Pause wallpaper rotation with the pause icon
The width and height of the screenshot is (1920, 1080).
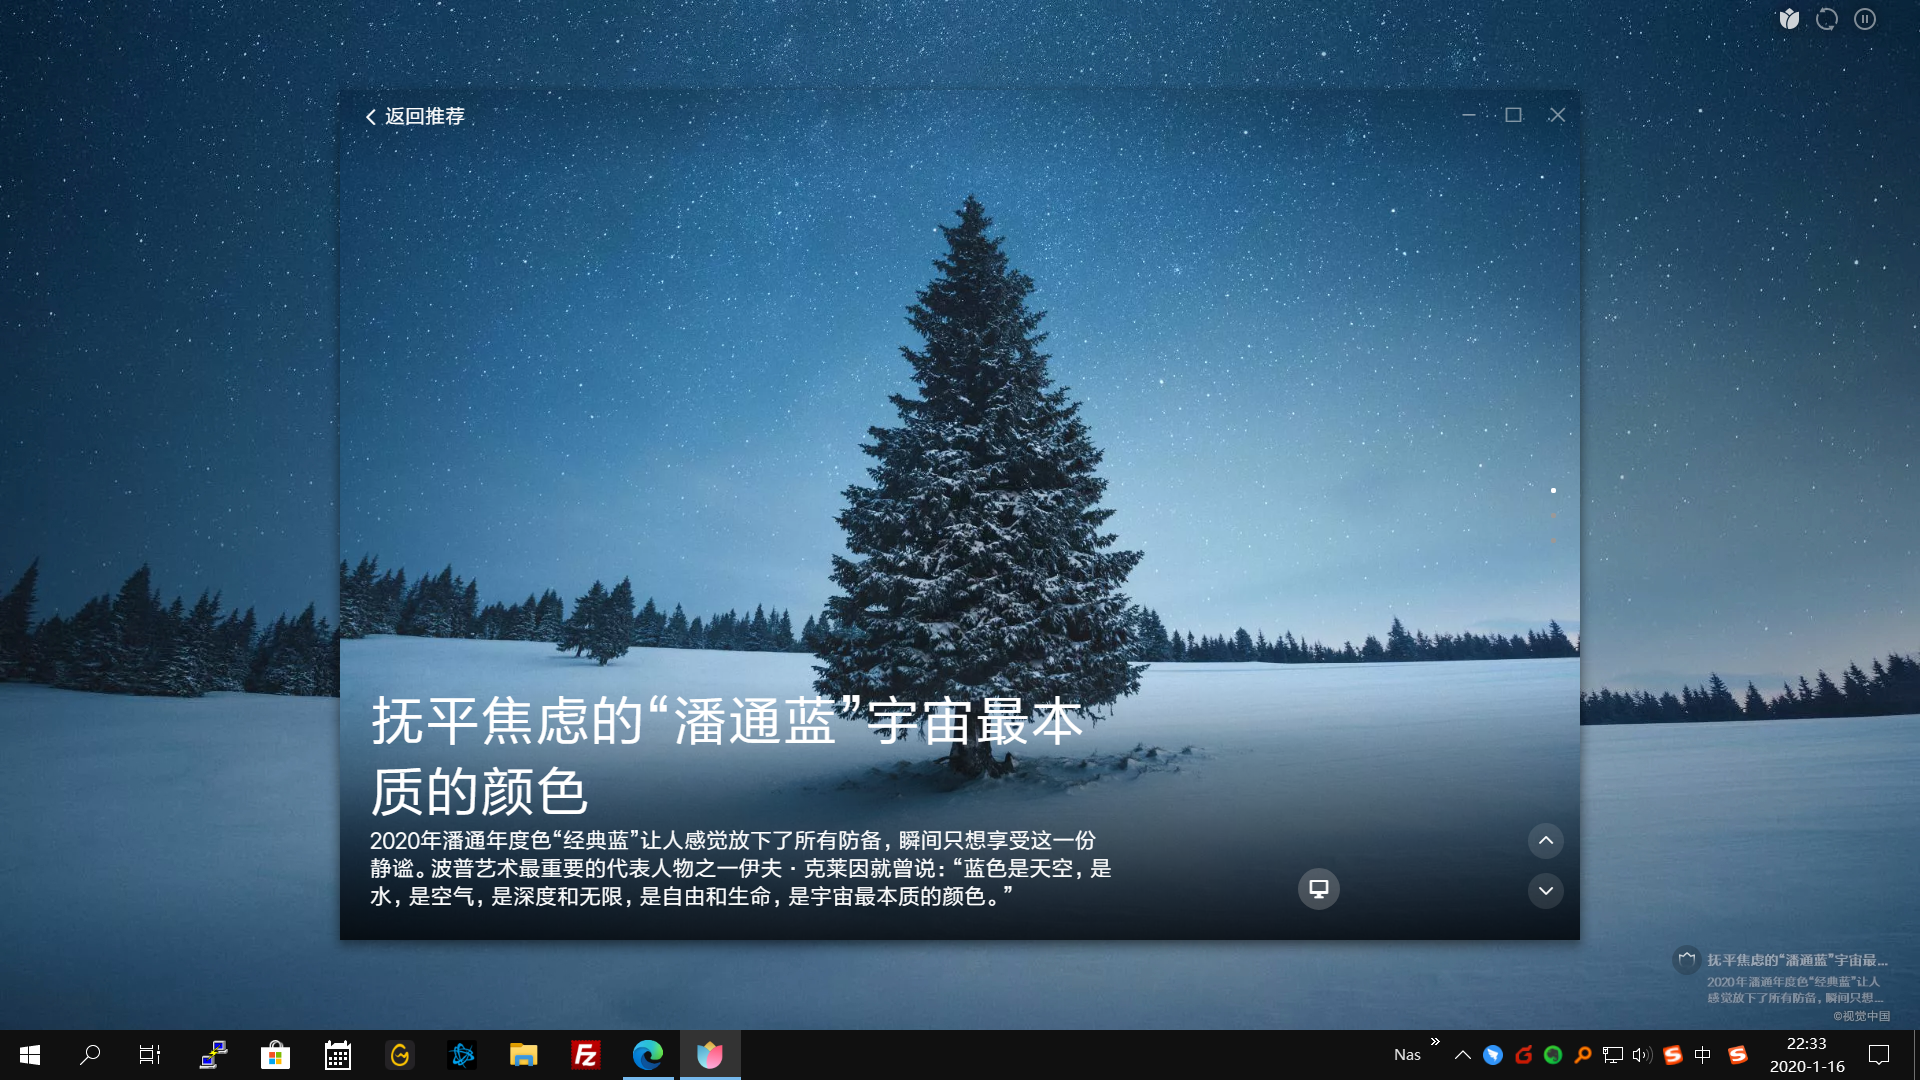coord(1865,19)
